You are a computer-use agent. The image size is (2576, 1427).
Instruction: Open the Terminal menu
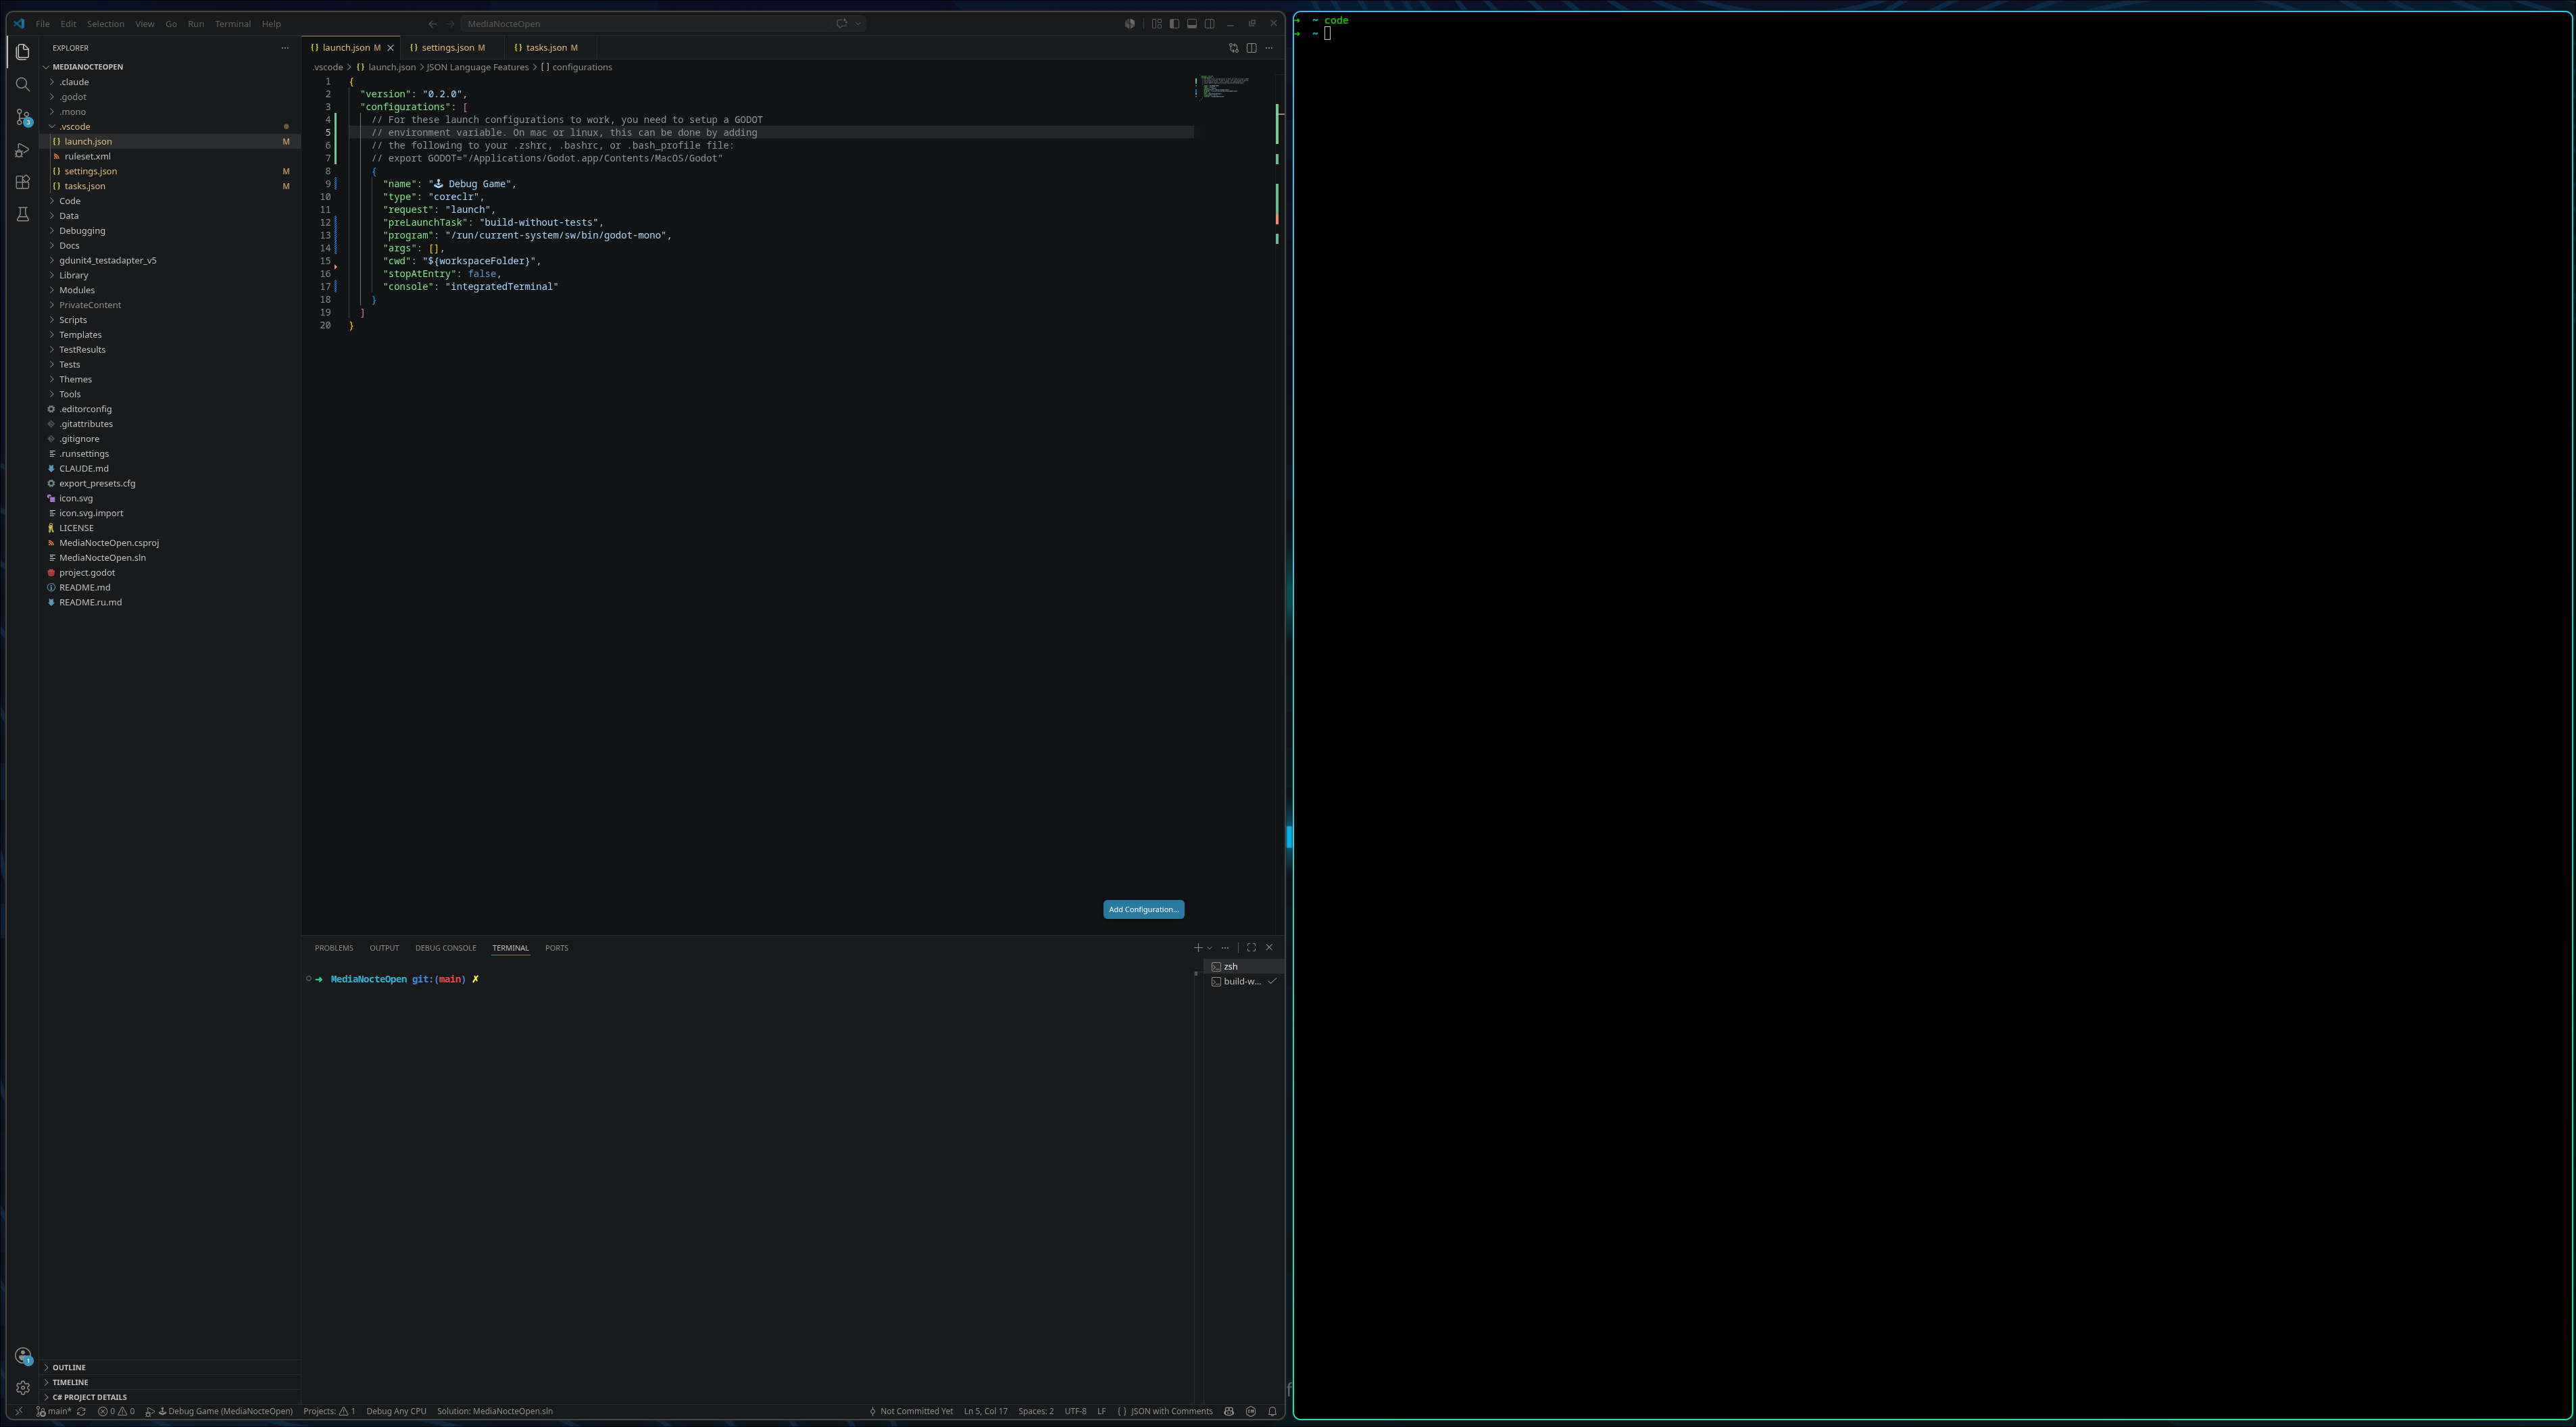pos(232,24)
